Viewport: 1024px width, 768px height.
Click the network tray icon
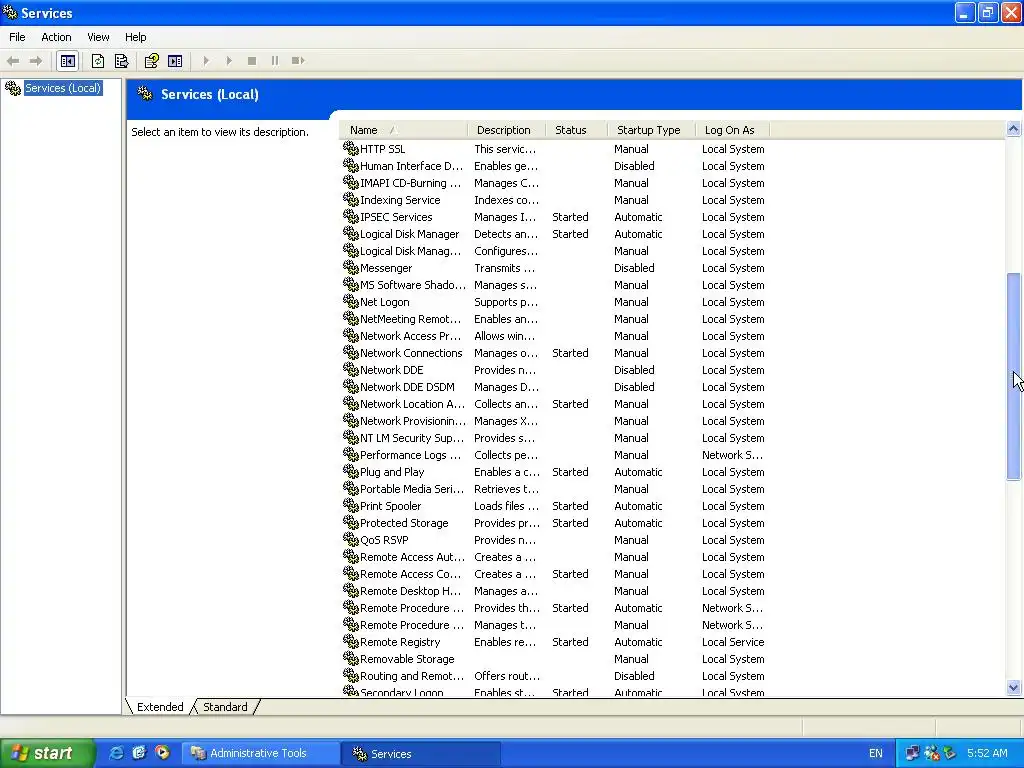(912, 753)
